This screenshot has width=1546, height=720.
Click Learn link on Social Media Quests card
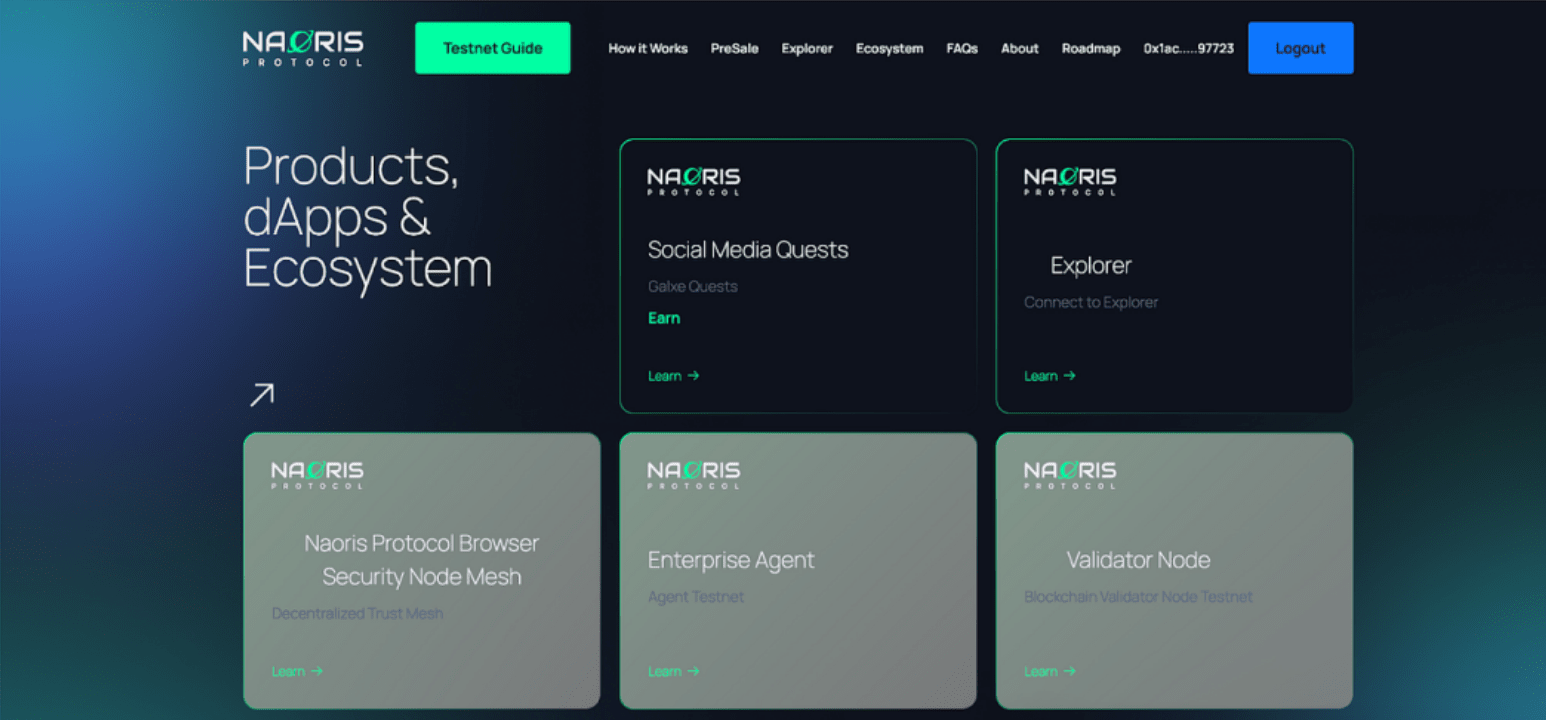coord(674,376)
